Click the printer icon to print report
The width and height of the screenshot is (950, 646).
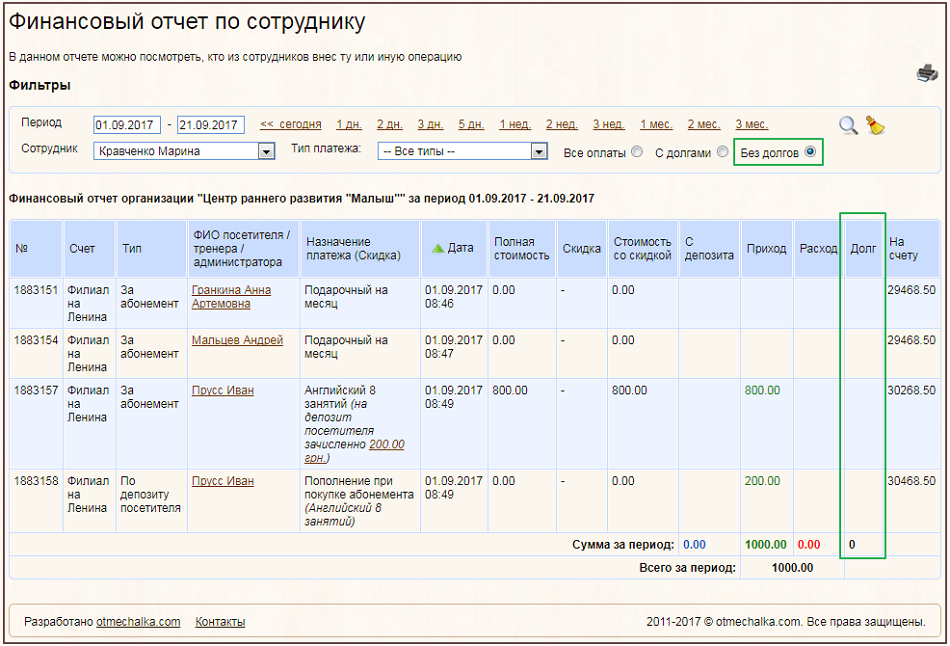(x=927, y=73)
